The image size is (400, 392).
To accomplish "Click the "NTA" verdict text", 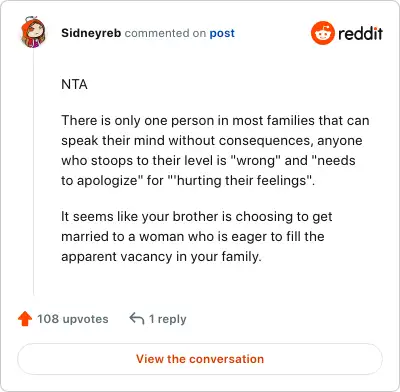I will pos(74,84).
